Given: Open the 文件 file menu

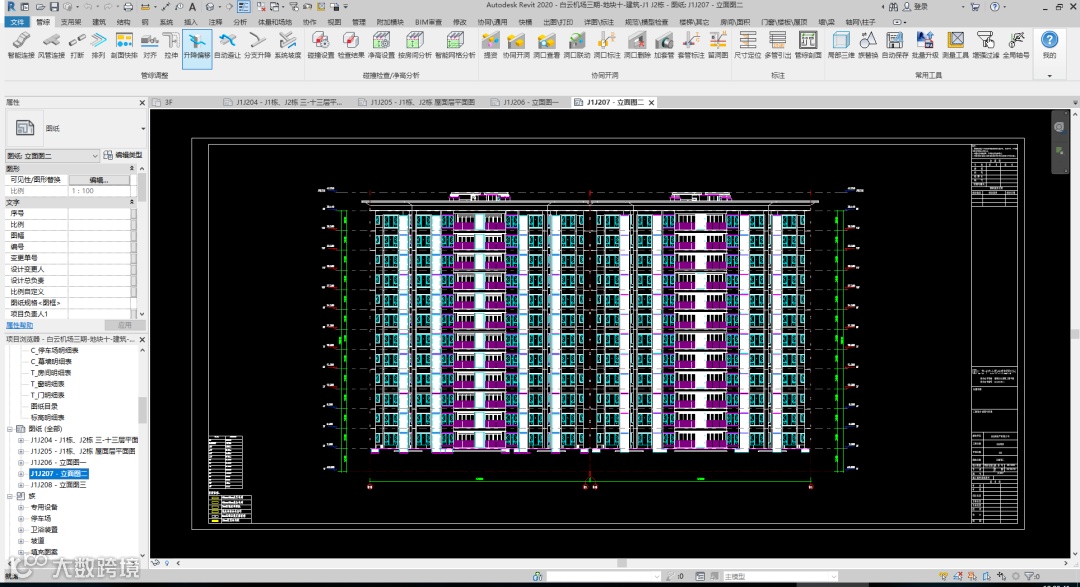Looking at the screenshot, I should (x=17, y=22).
